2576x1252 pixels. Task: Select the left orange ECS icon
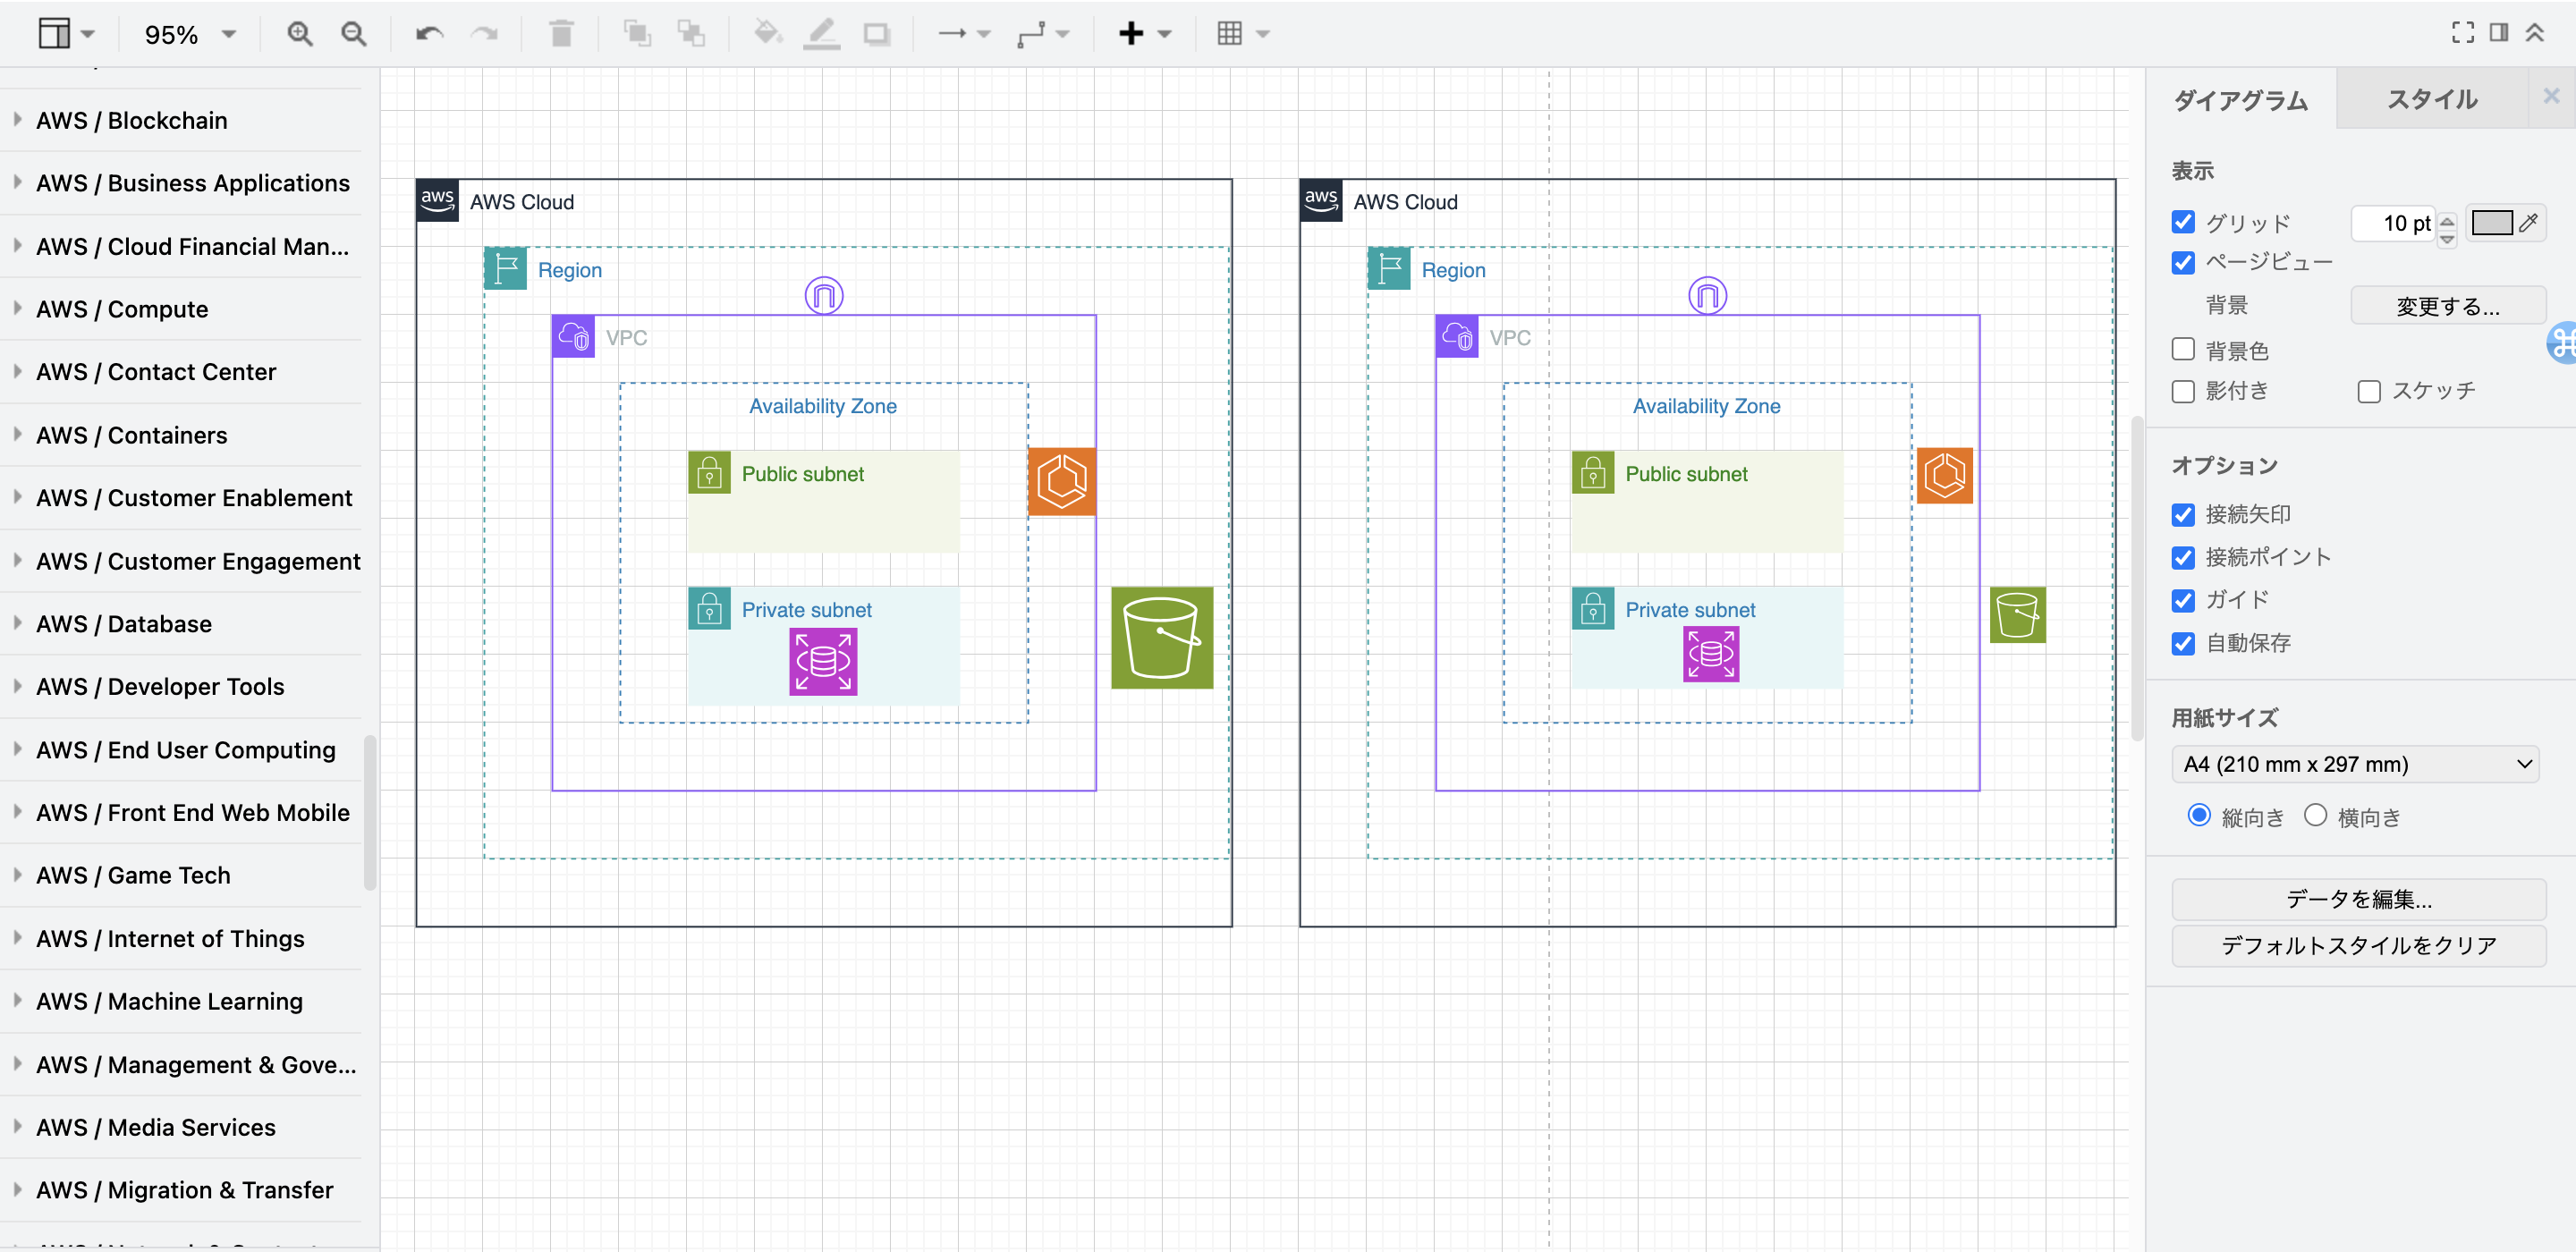1061,481
